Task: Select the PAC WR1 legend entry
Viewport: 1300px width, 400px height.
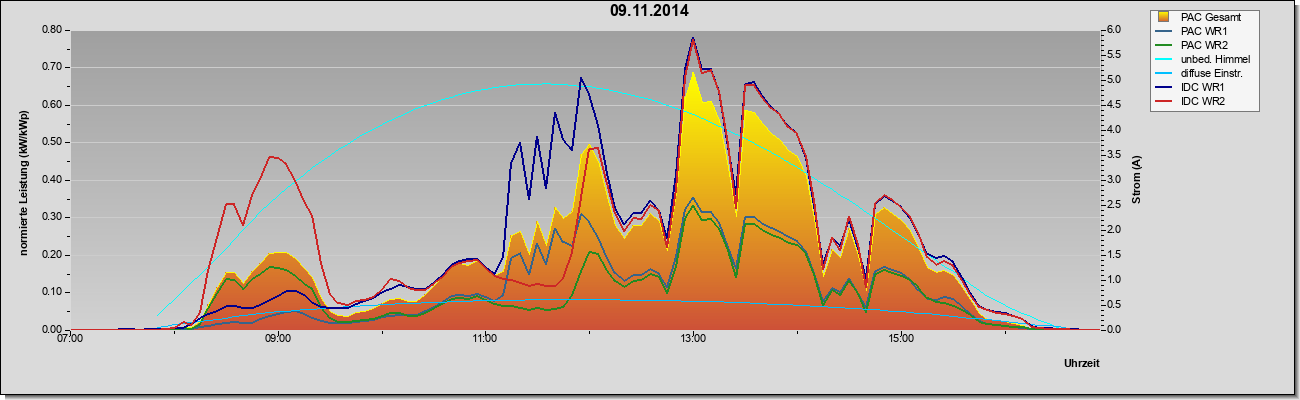Action: coord(1203,31)
